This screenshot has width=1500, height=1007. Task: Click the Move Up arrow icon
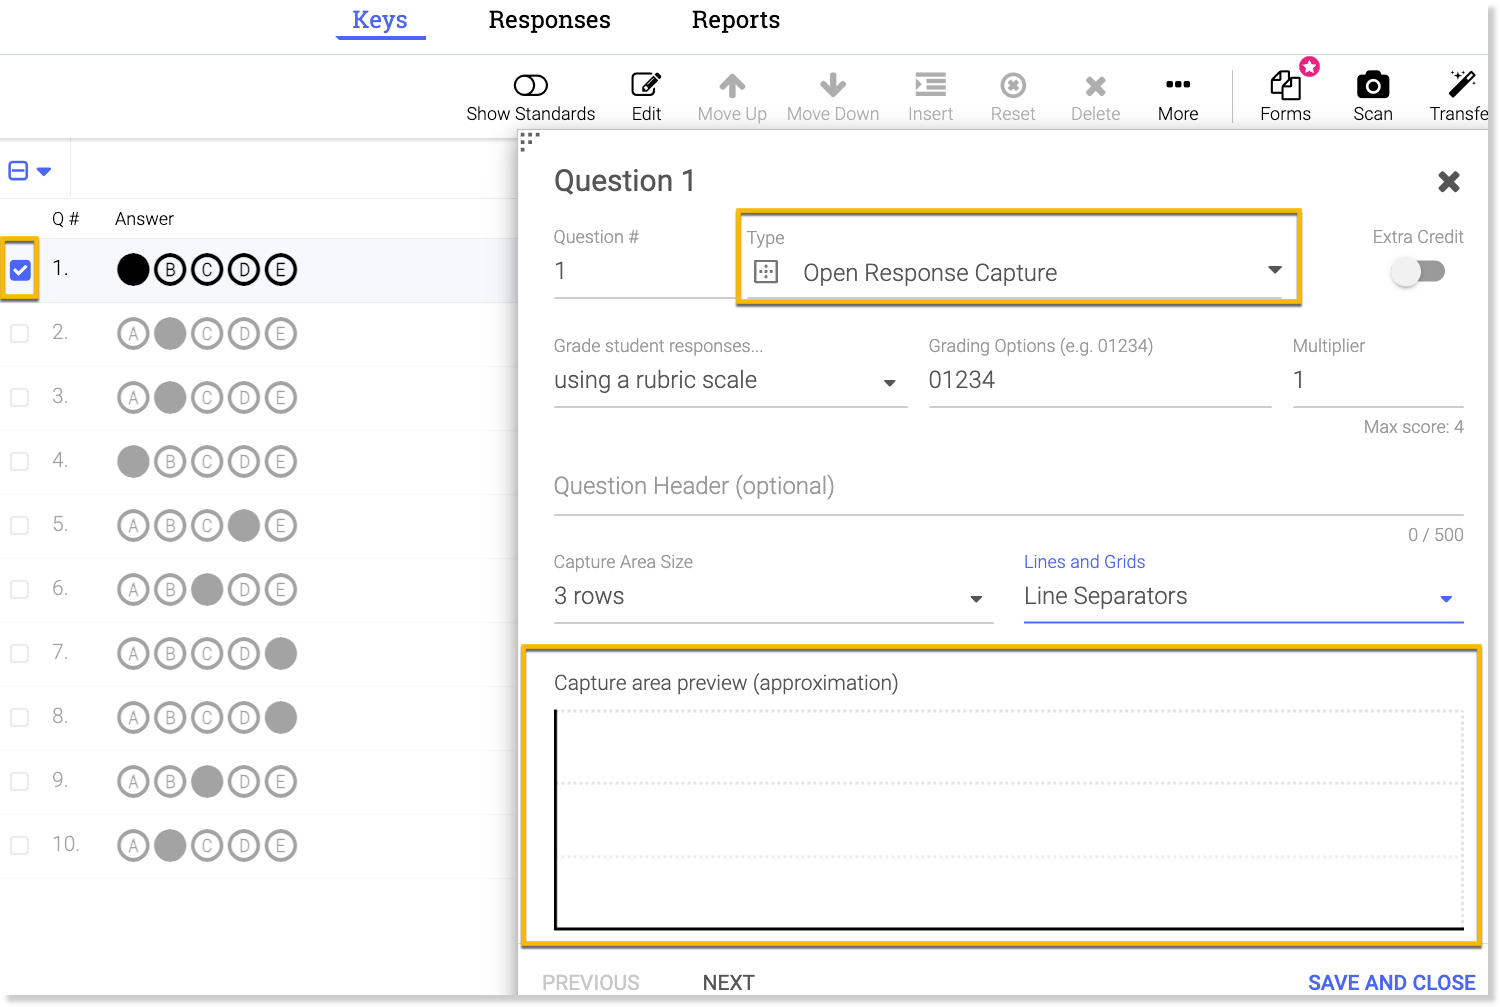click(x=732, y=86)
